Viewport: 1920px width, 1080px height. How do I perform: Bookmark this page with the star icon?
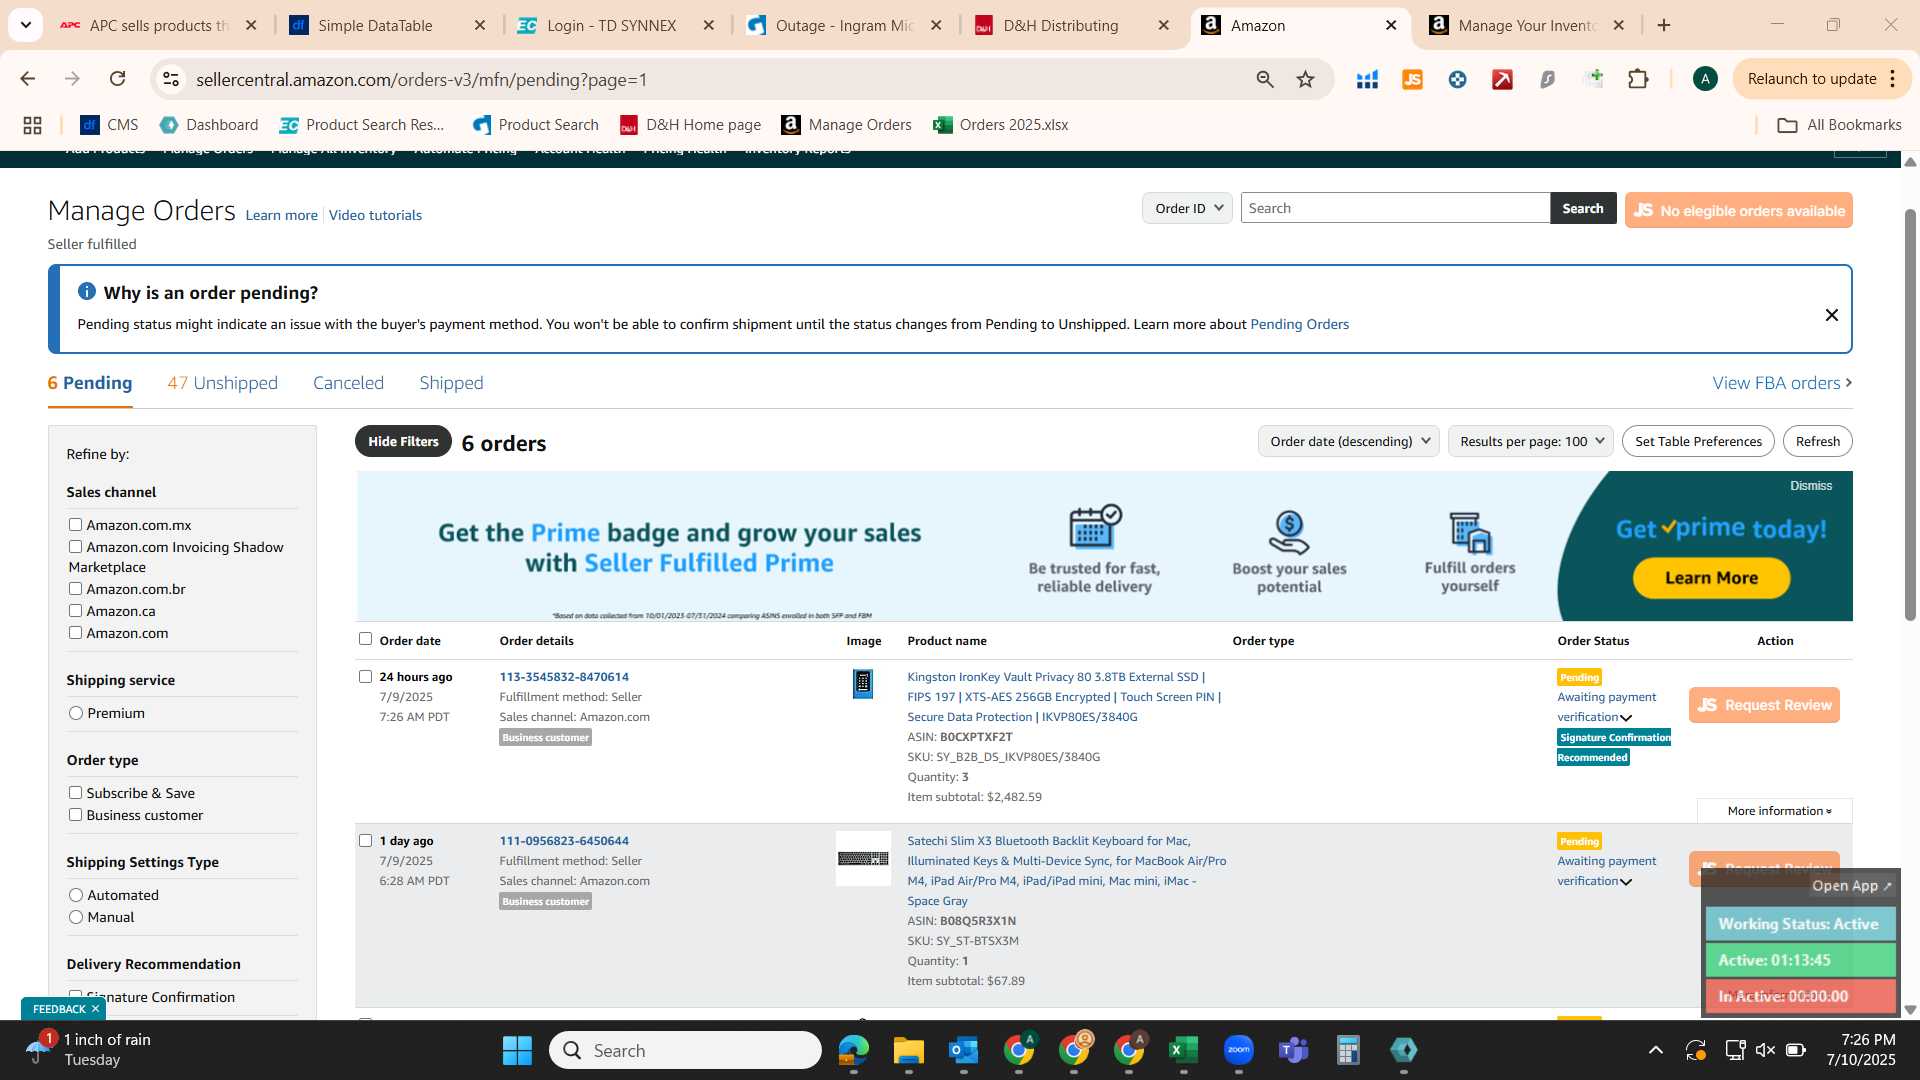click(1305, 79)
